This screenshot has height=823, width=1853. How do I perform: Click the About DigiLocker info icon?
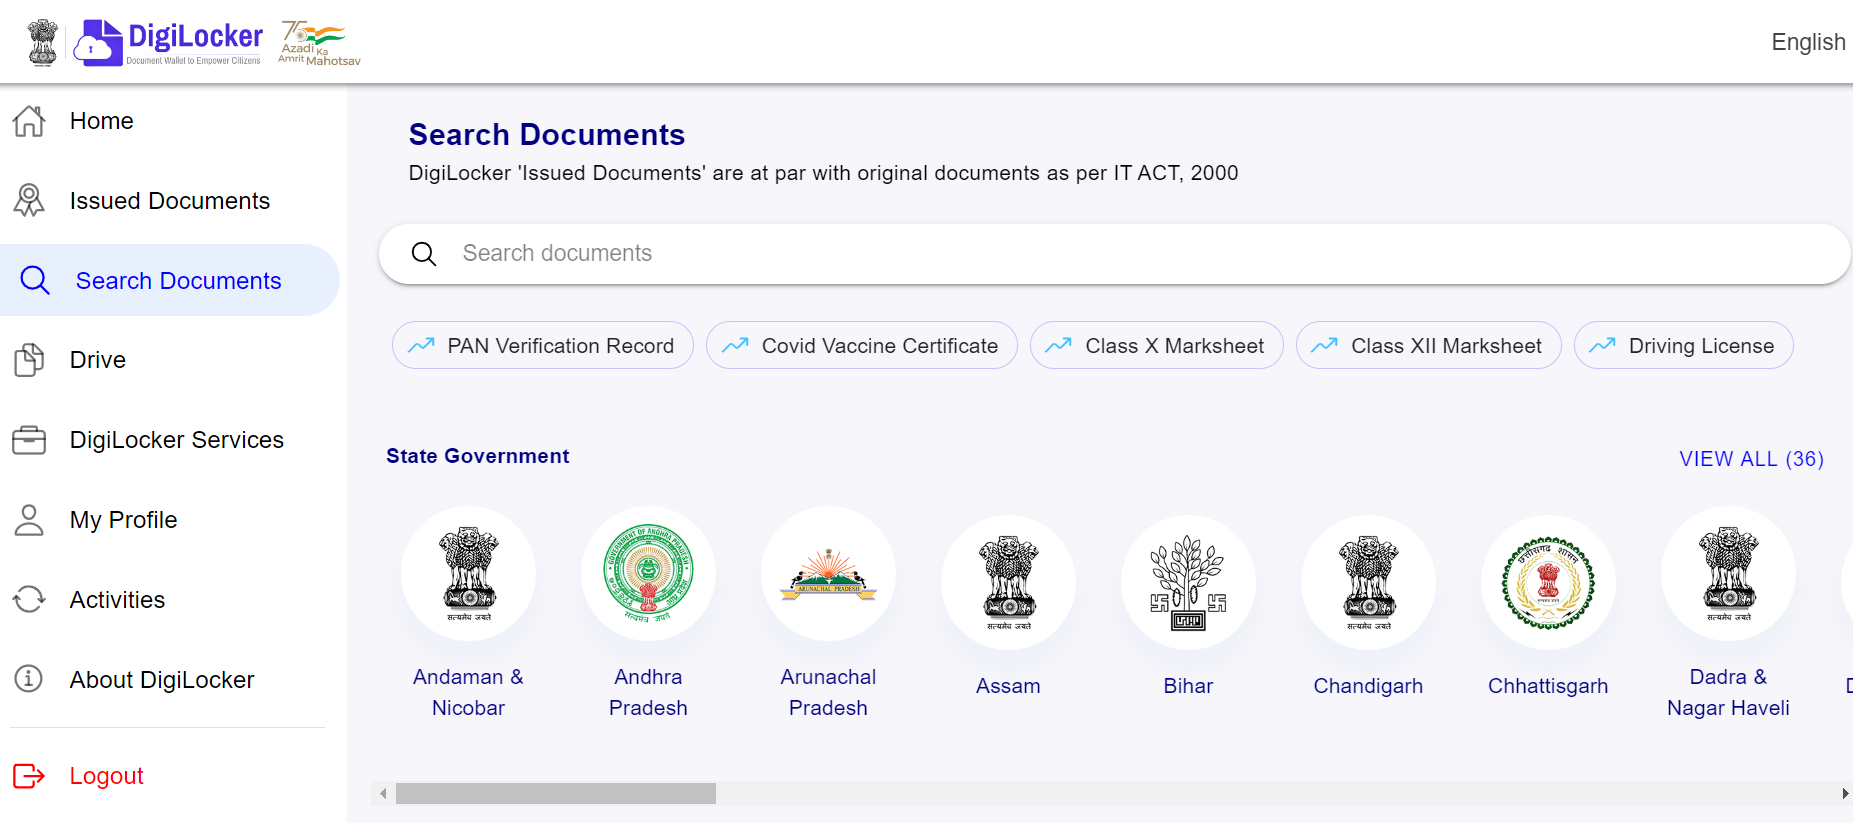point(29,679)
